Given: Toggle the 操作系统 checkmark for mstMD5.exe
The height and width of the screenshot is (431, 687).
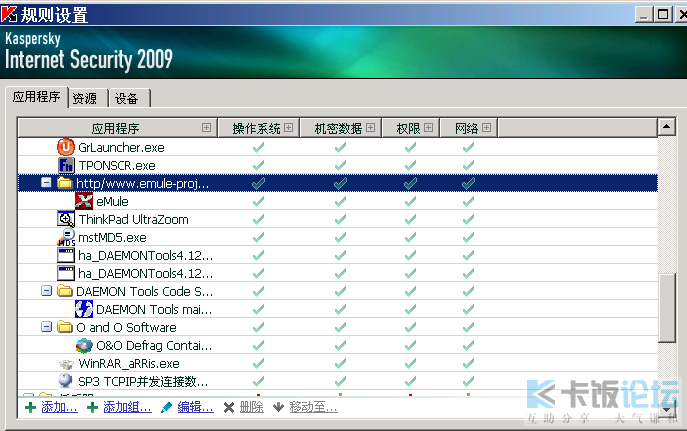Looking at the screenshot, I should [x=258, y=237].
